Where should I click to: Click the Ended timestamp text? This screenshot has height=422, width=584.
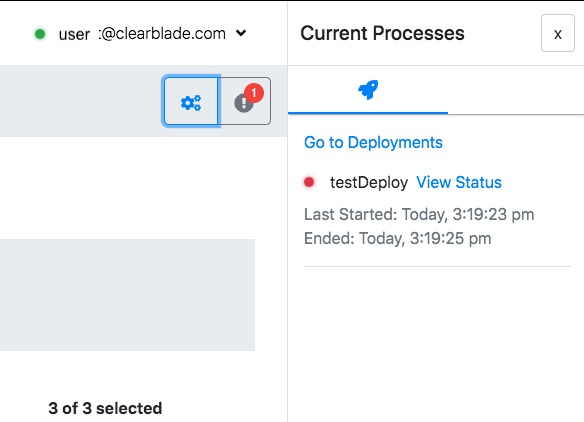point(397,238)
